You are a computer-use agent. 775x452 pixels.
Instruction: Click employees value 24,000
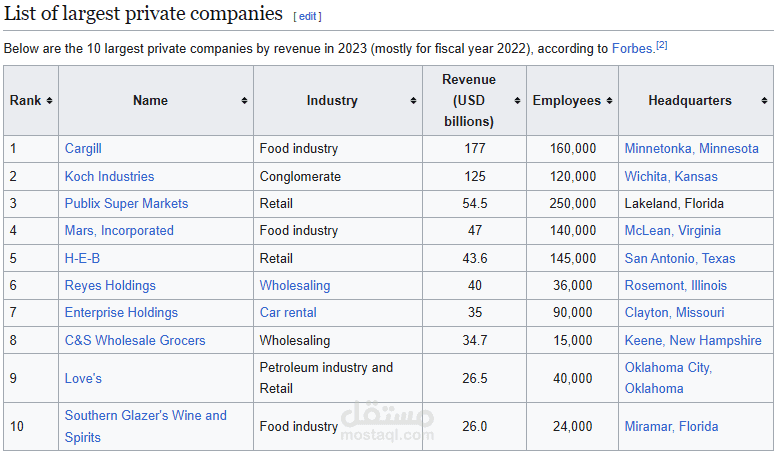[x=572, y=426]
